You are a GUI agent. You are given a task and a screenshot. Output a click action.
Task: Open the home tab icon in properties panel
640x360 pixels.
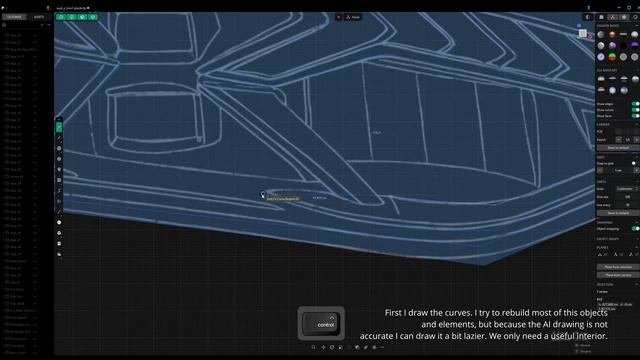click(601, 17)
